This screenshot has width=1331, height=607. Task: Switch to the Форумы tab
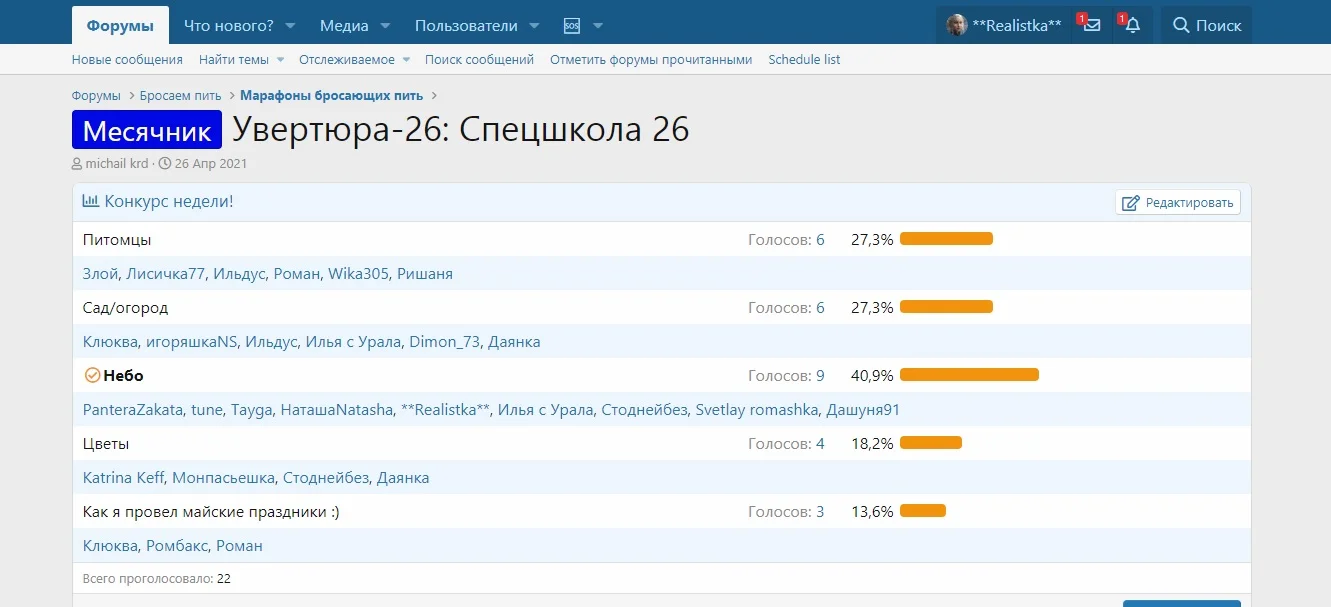click(119, 24)
